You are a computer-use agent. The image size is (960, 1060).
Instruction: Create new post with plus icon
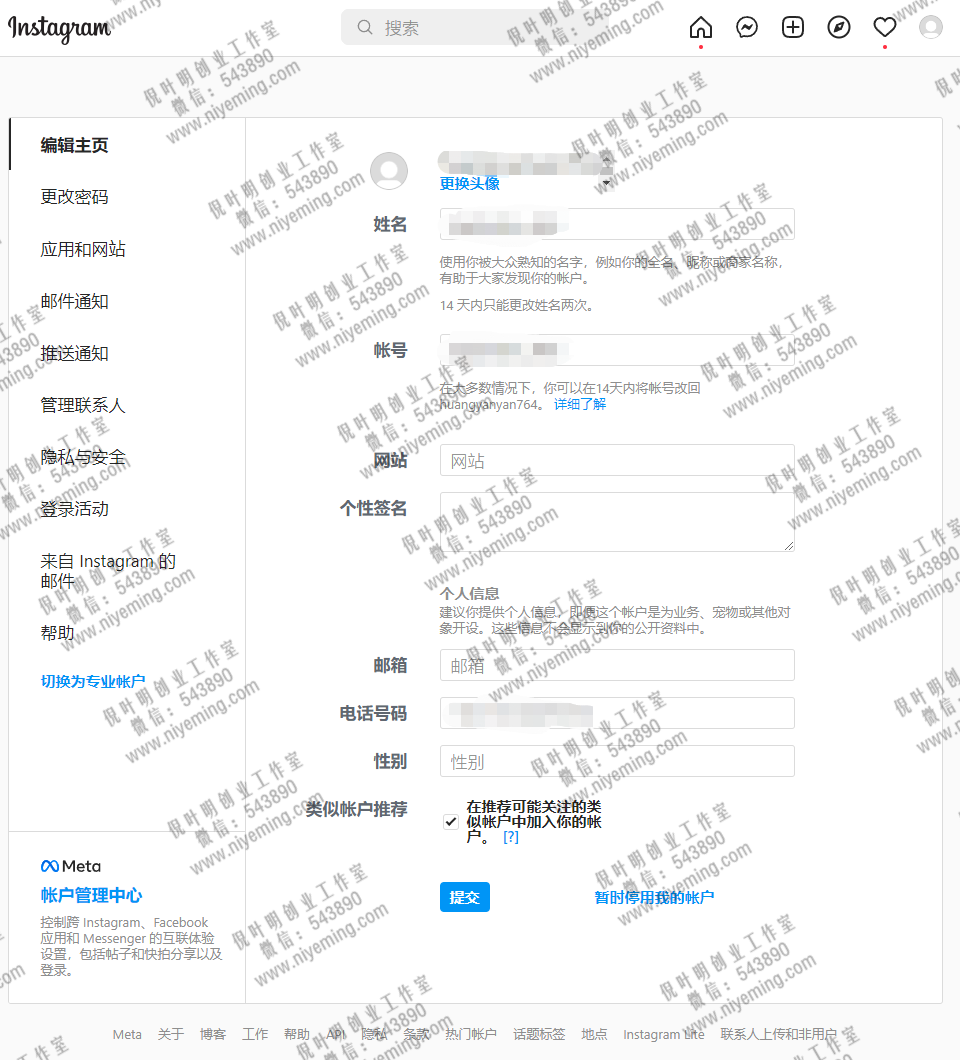[792, 27]
